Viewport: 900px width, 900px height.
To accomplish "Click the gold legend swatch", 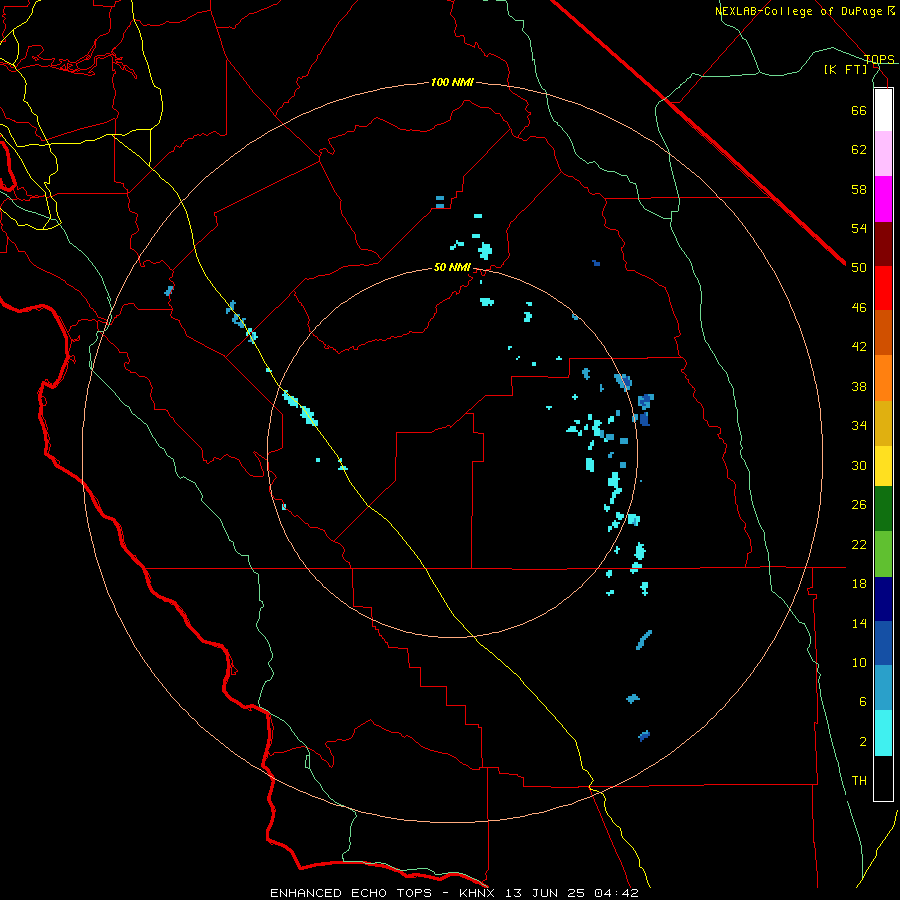I will point(883,423).
